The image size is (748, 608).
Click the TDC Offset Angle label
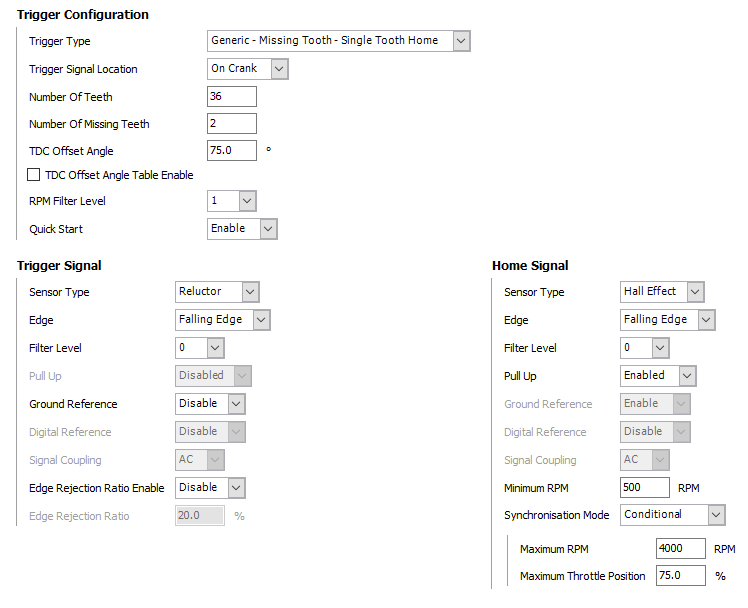(x=71, y=151)
